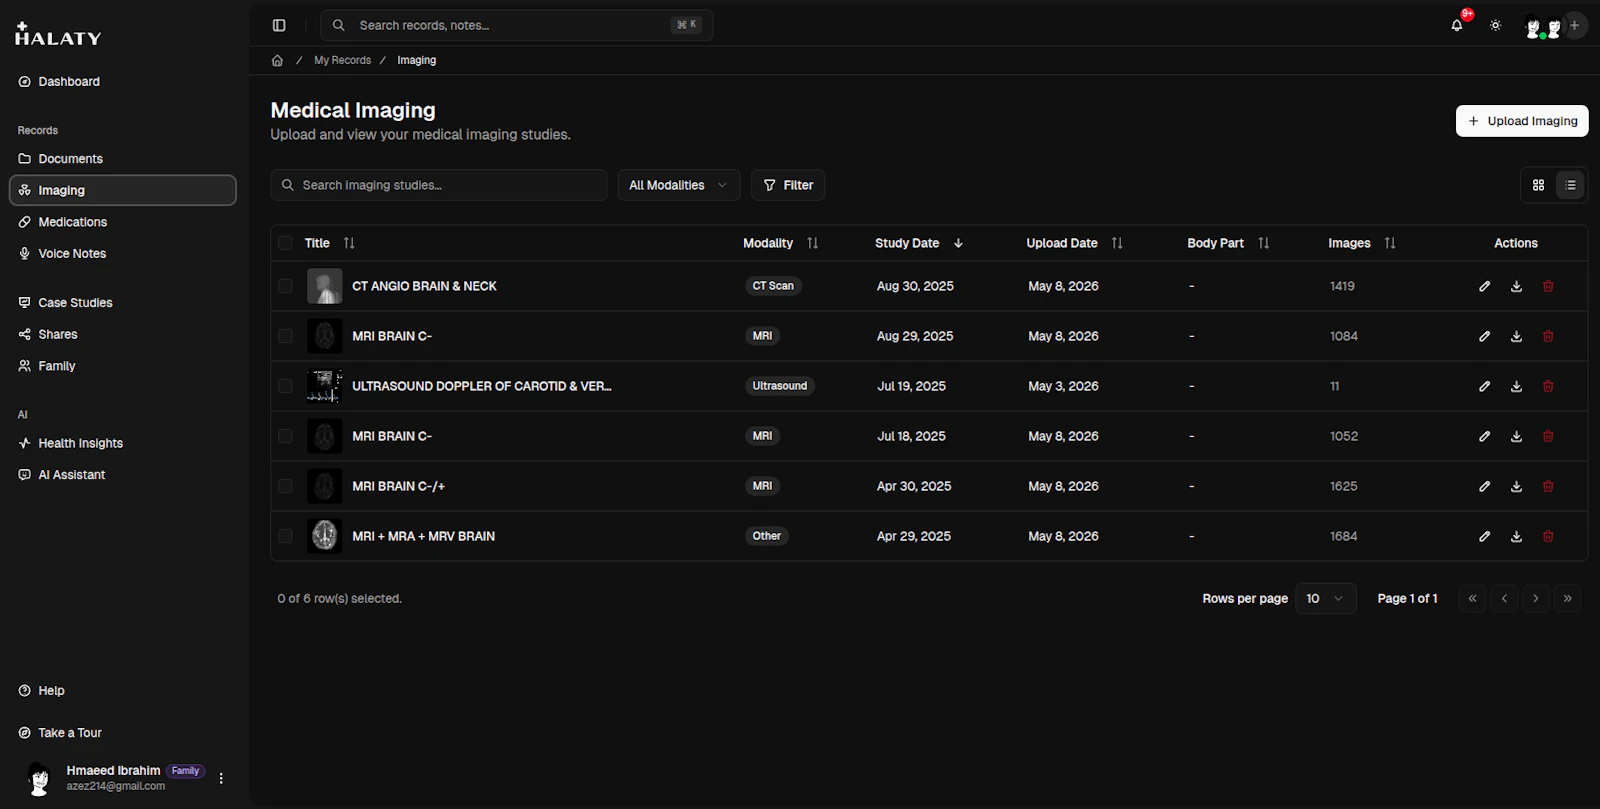Check the MRI BRAIN C-/+ row
Screen dimensions: 1600x809
(285, 486)
